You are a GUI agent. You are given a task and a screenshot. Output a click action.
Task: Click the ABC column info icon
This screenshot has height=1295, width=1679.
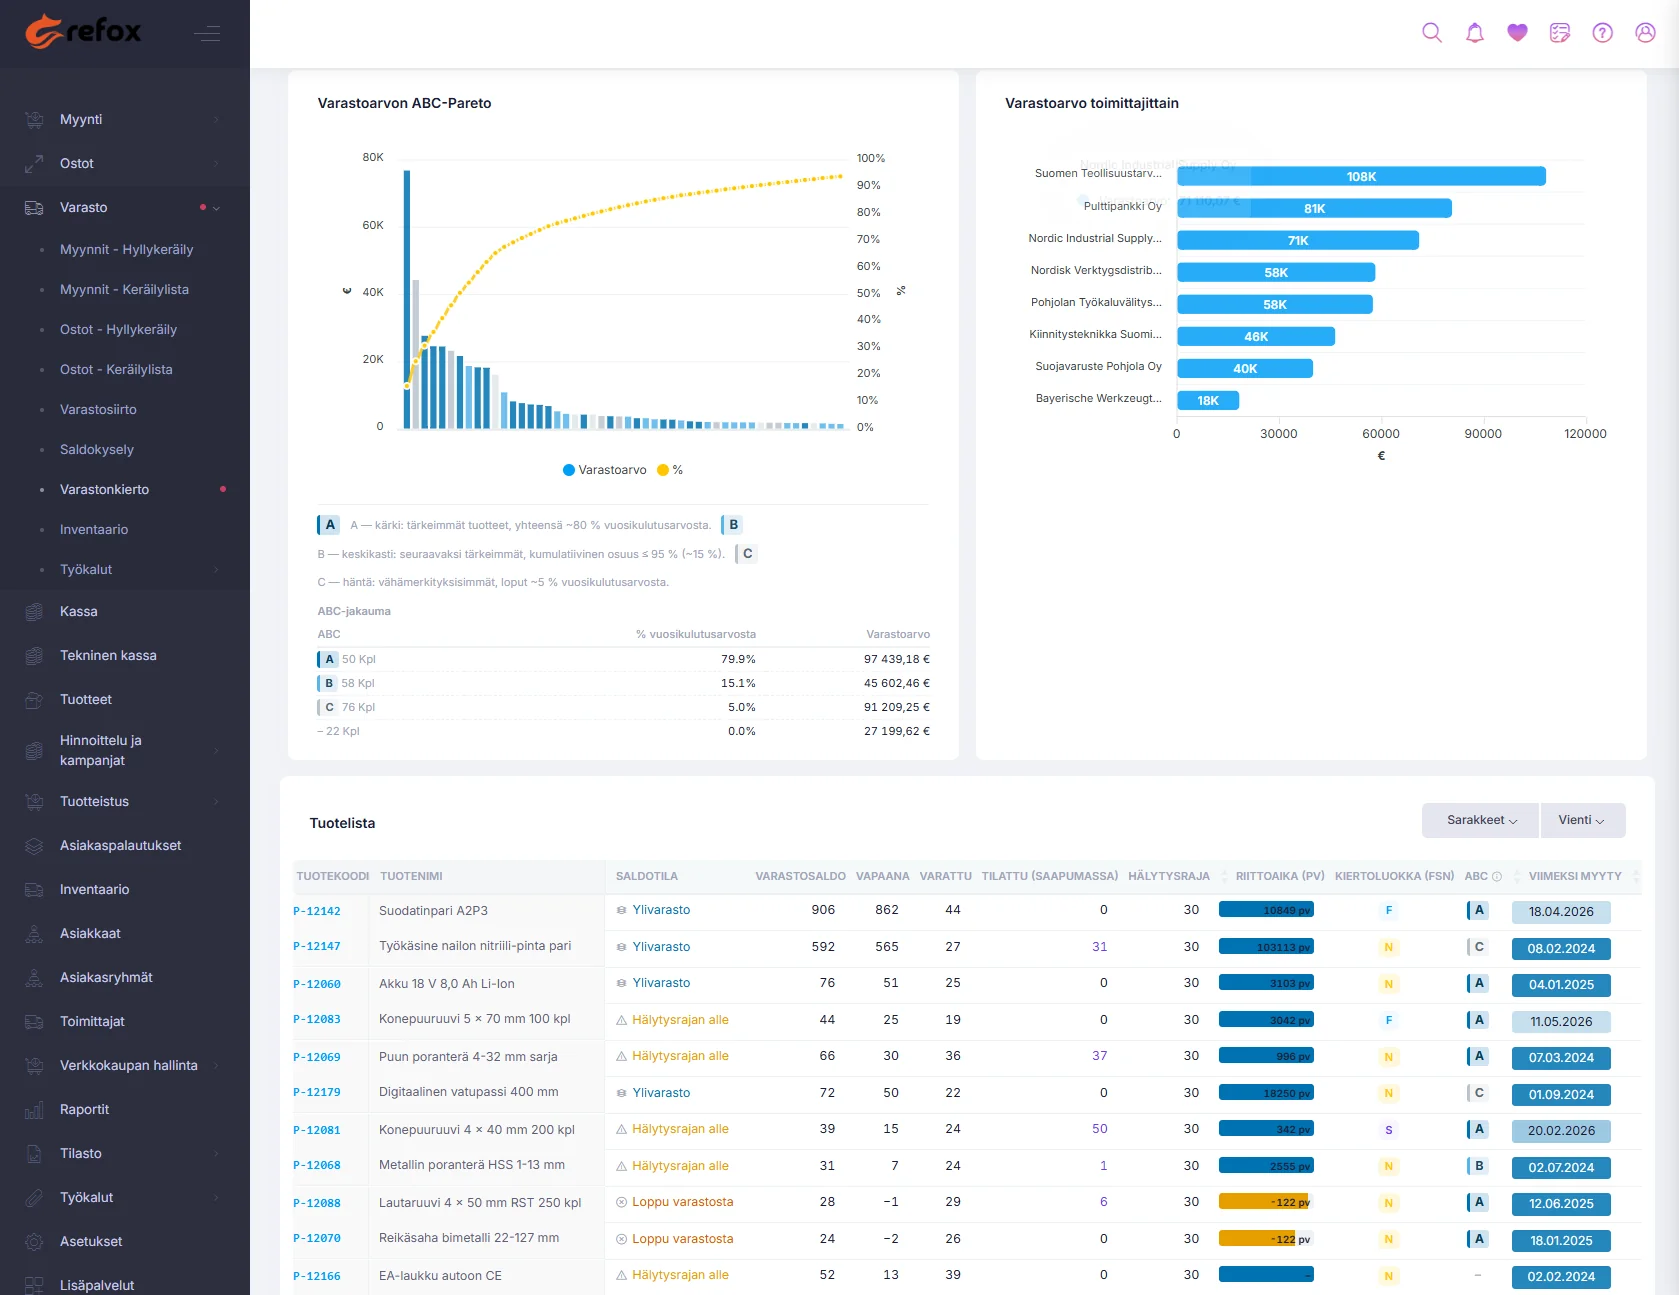(1497, 877)
